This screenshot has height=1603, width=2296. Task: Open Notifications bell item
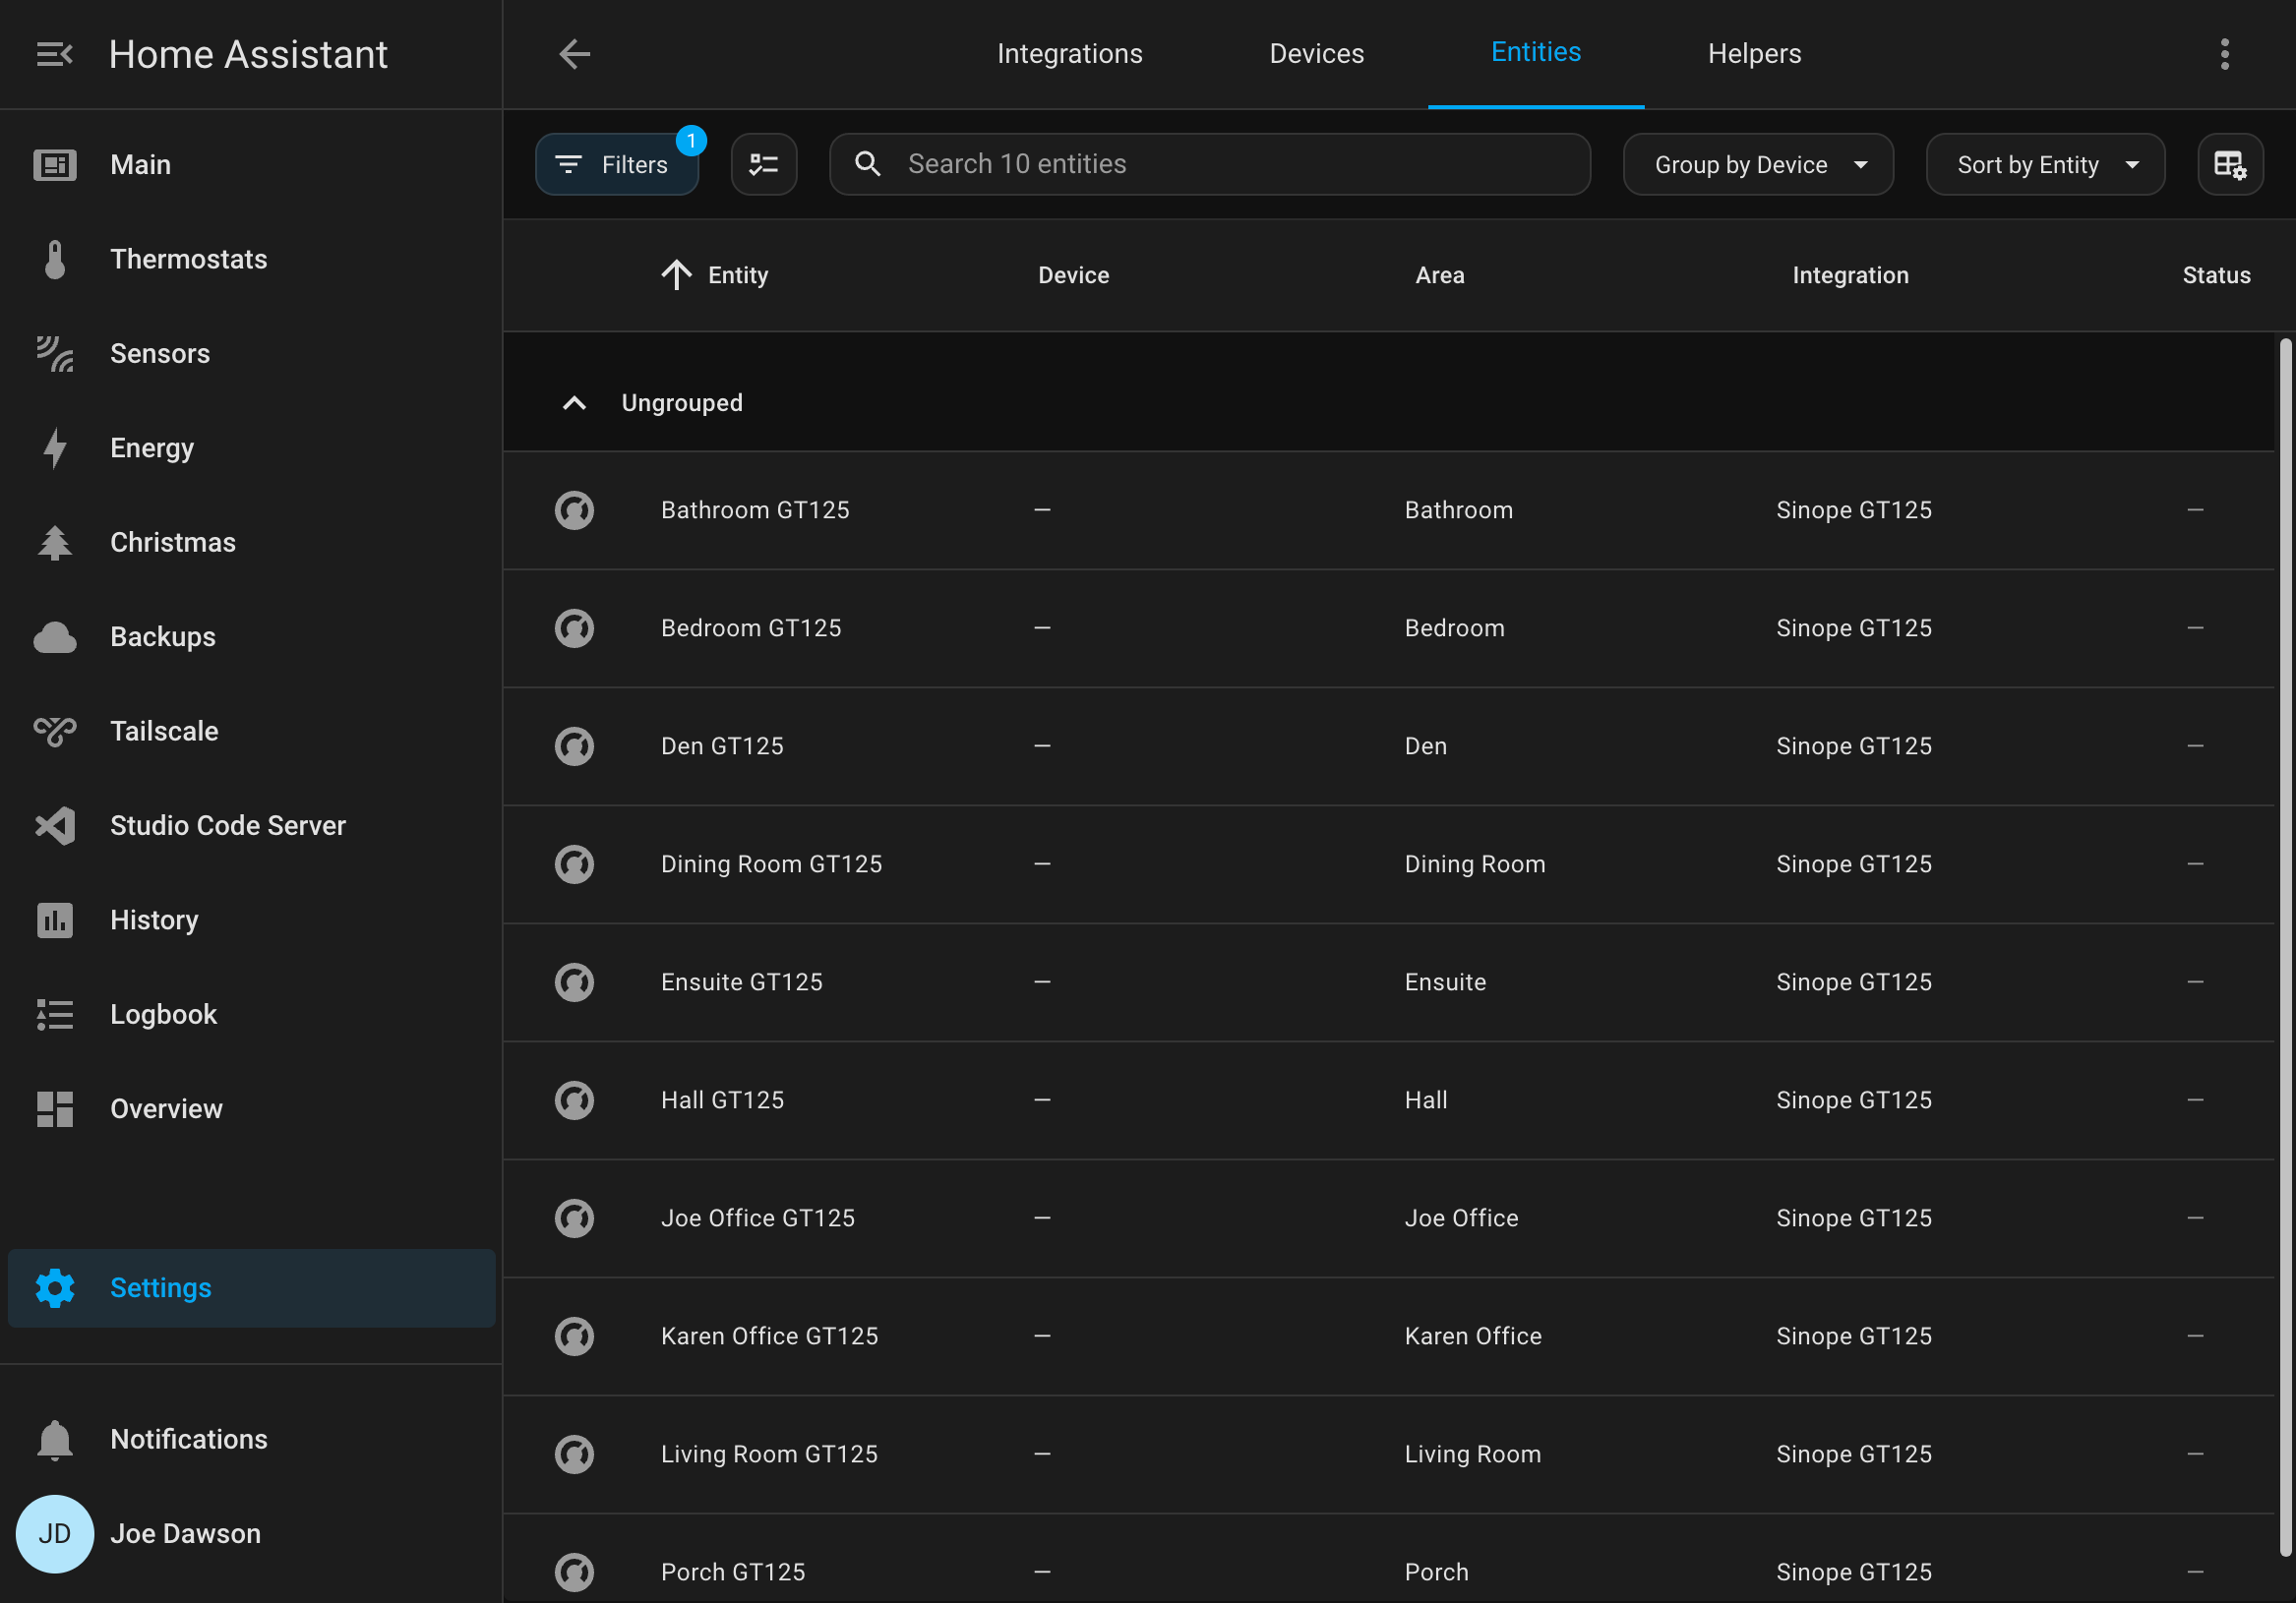click(x=251, y=1440)
